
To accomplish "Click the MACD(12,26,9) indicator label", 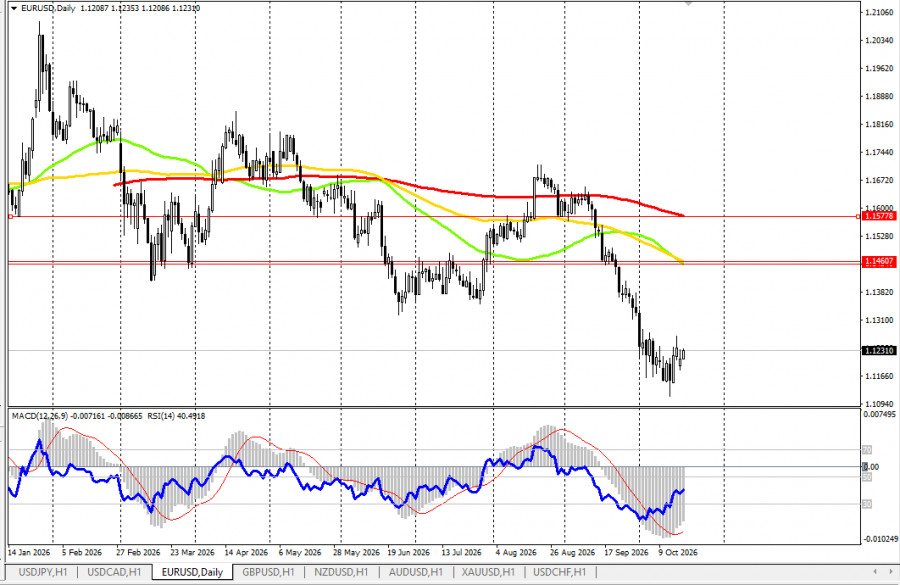I will tap(40, 416).
